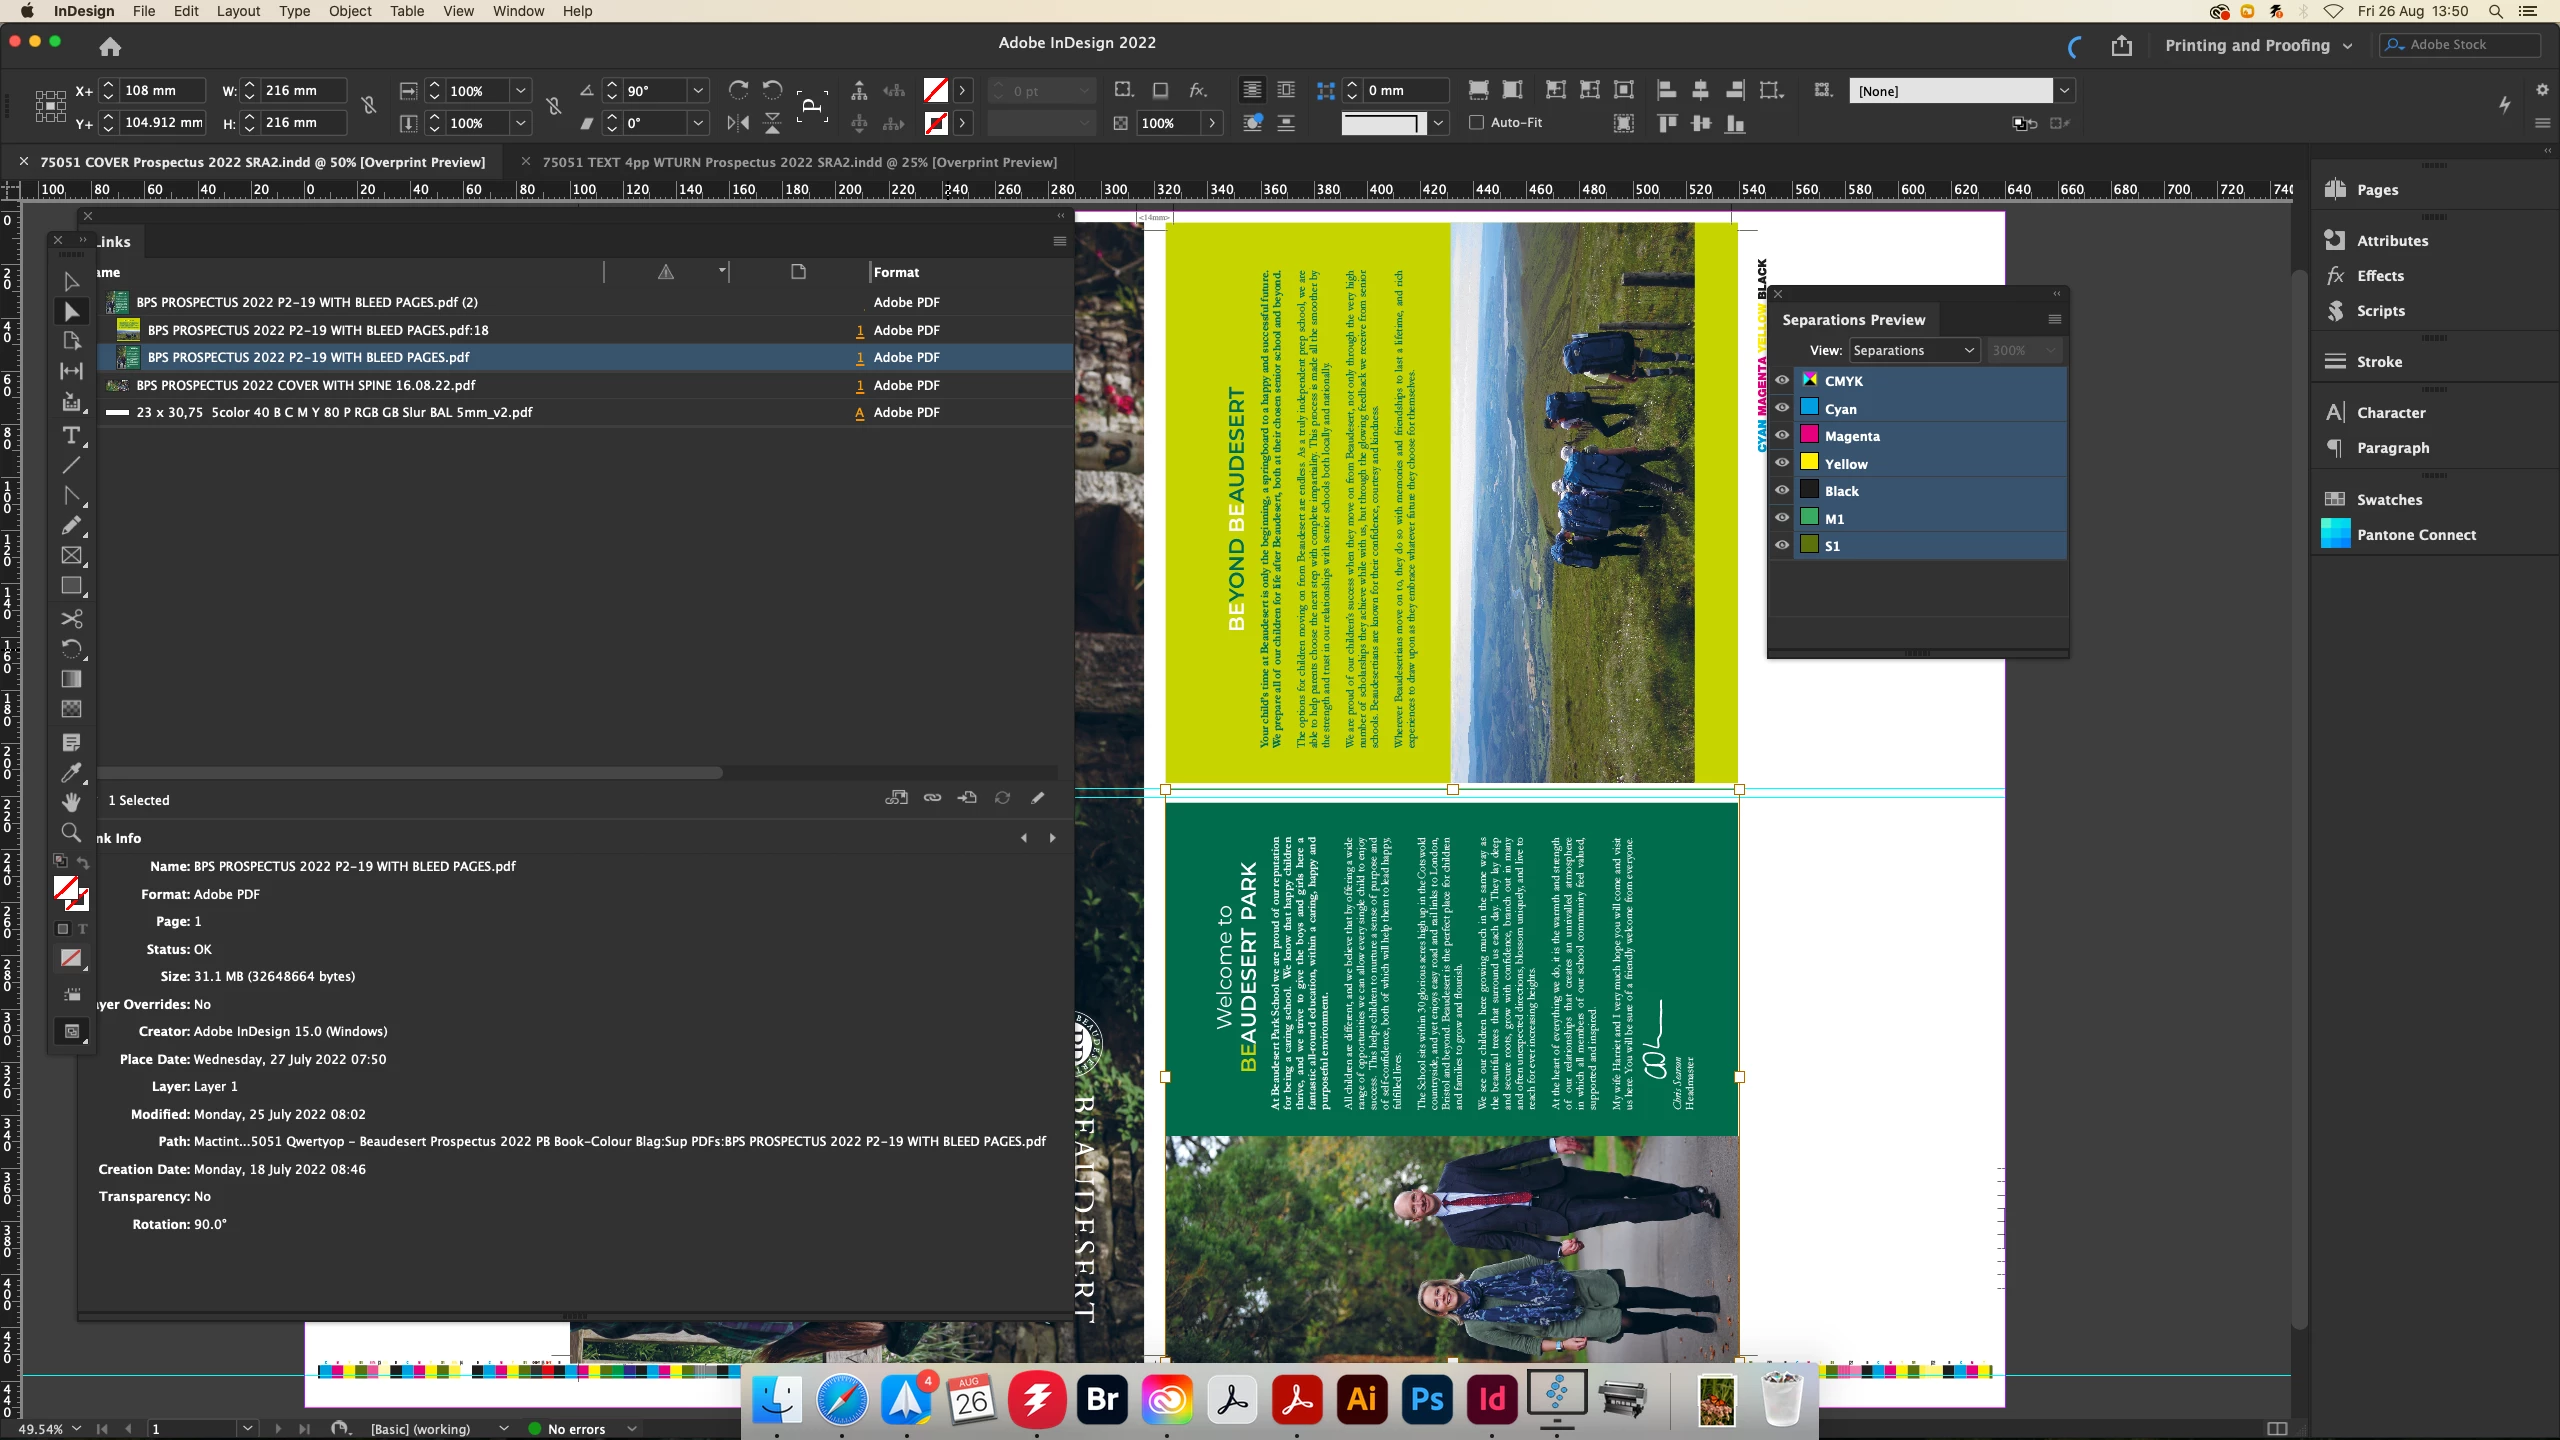Screen dimensions: 2560x1440
Task: Open the rotation angle dropdown
Action: [698, 91]
